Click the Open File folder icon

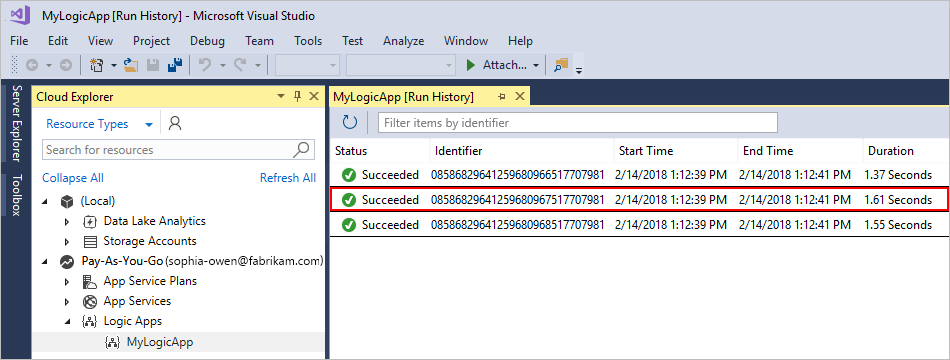pyautogui.click(x=131, y=65)
